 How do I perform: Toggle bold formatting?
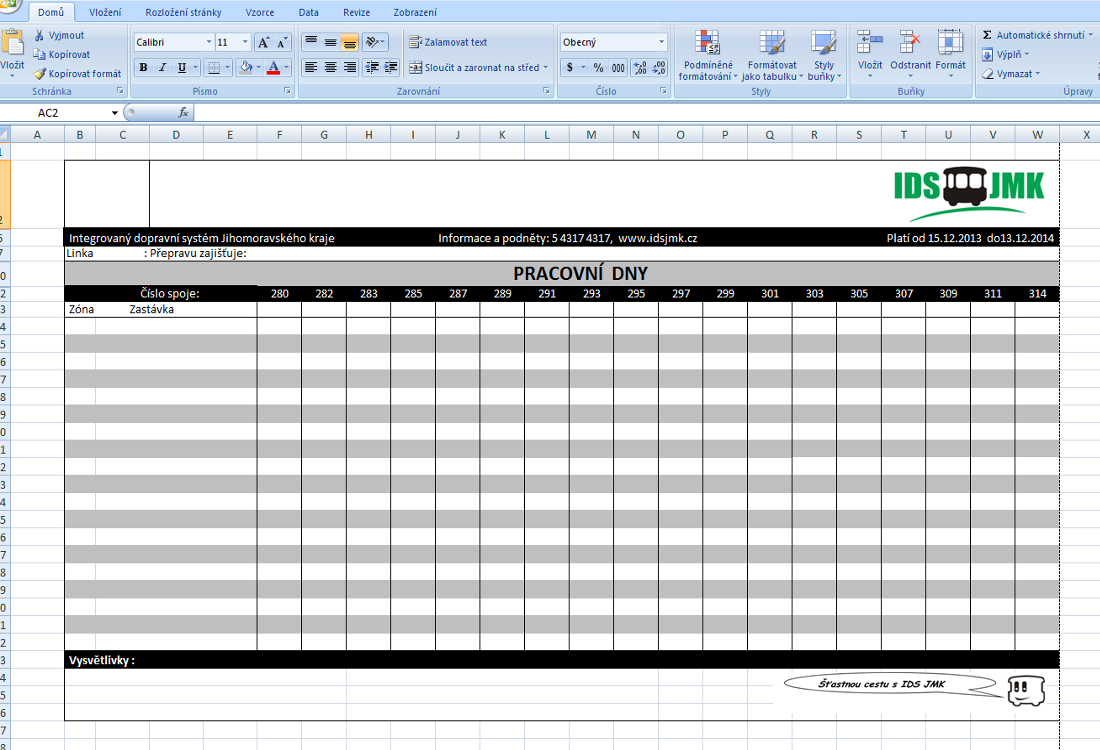tap(143, 68)
